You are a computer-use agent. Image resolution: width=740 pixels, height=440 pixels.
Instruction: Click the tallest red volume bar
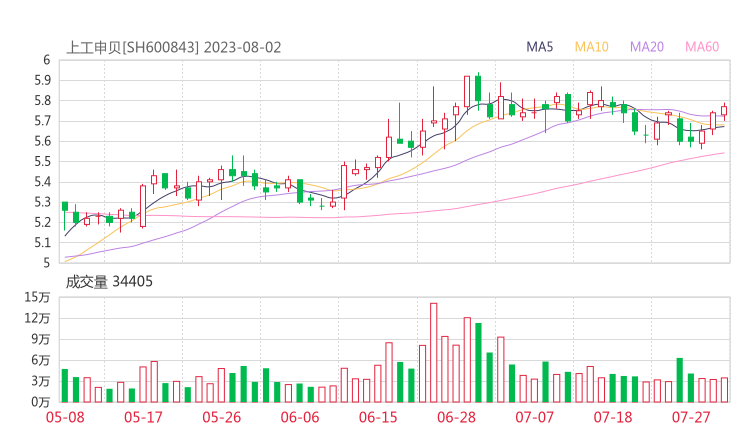pyautogui.click(x=434, y=352)
